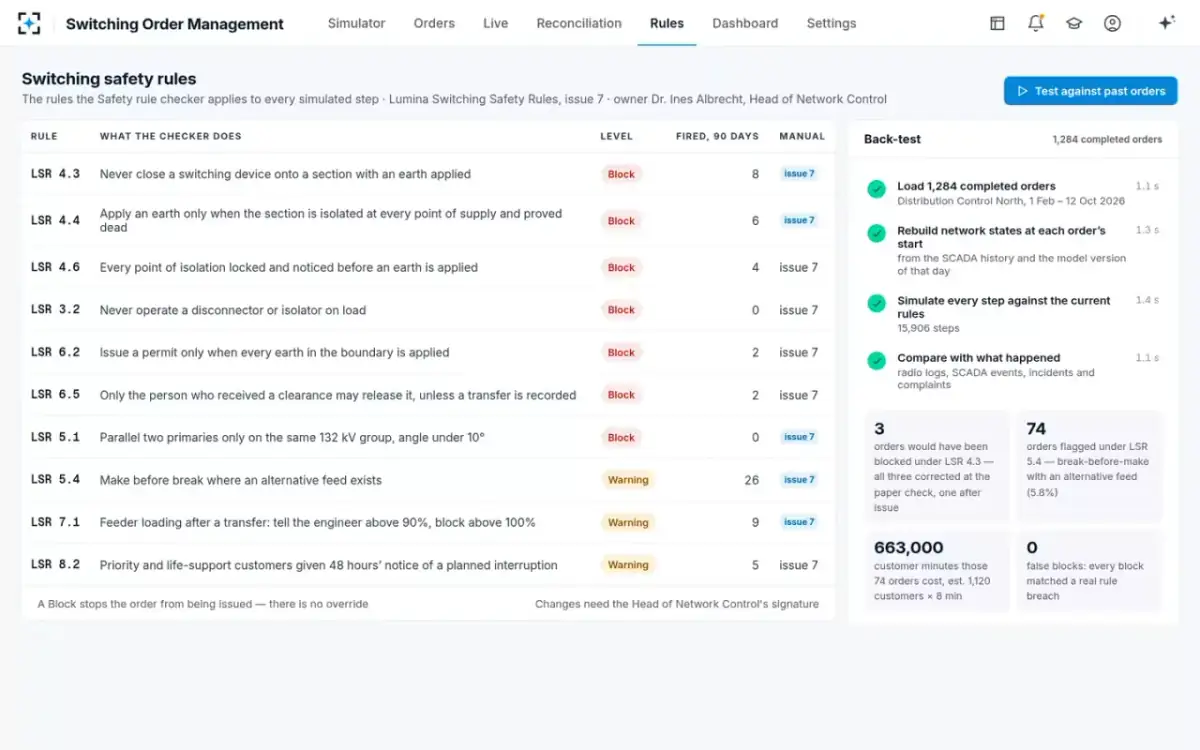This screenshot has width=1200, height=750.
Task: Click the 663,000 customer minutes card
Action: point(936,570)
